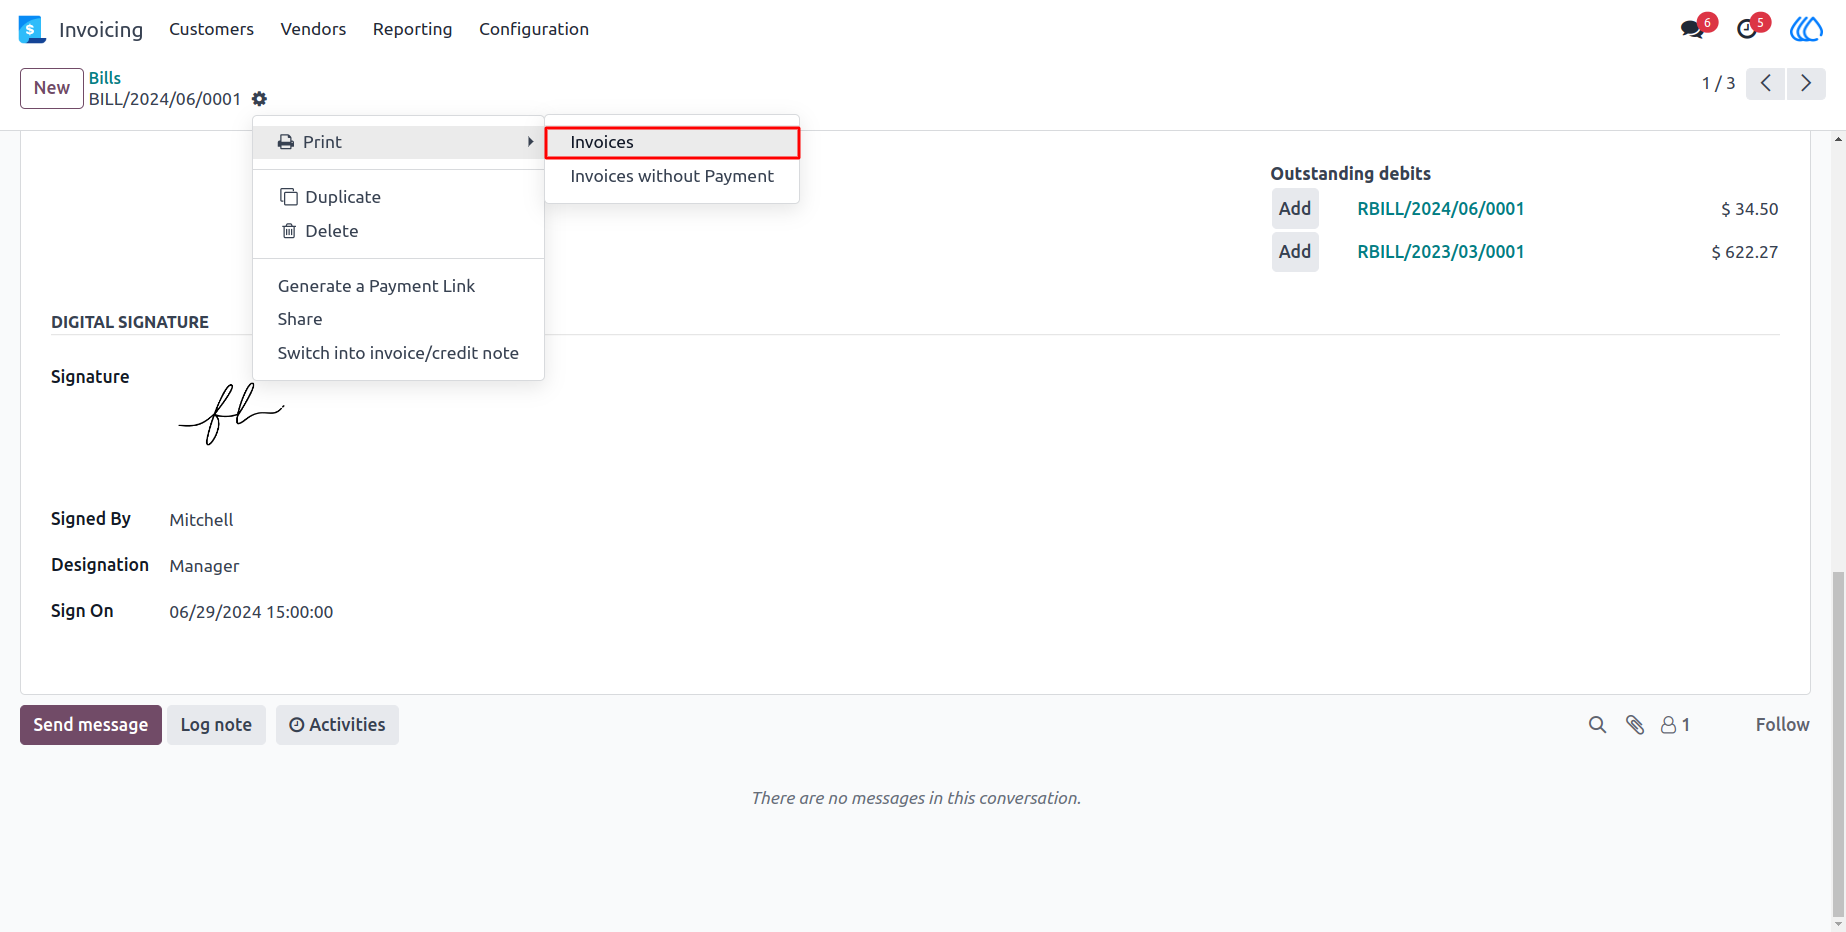This screenshot has height=932, width=1846.
Task: Click the $ 34.50 amount
Action: [x=1749, y=209]
